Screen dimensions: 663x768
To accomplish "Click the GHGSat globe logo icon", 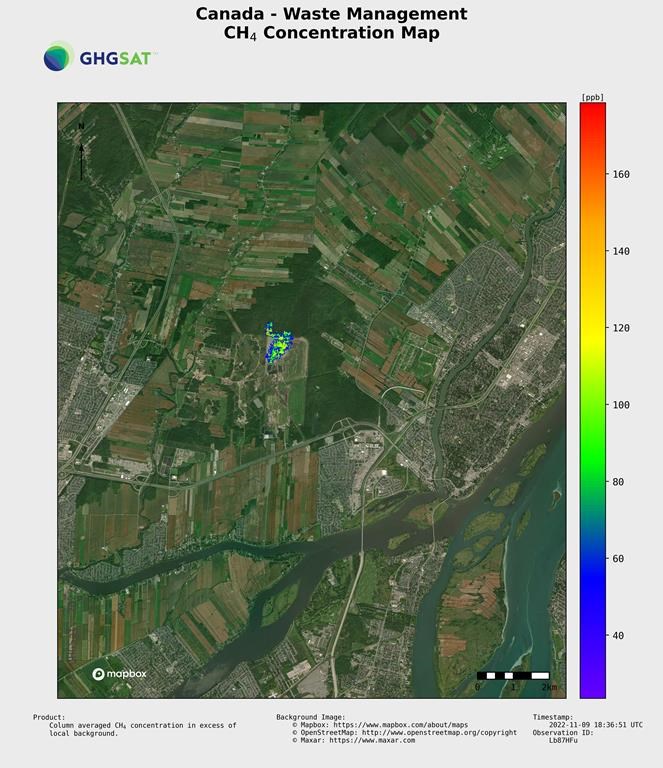I will tap(58, 57).
